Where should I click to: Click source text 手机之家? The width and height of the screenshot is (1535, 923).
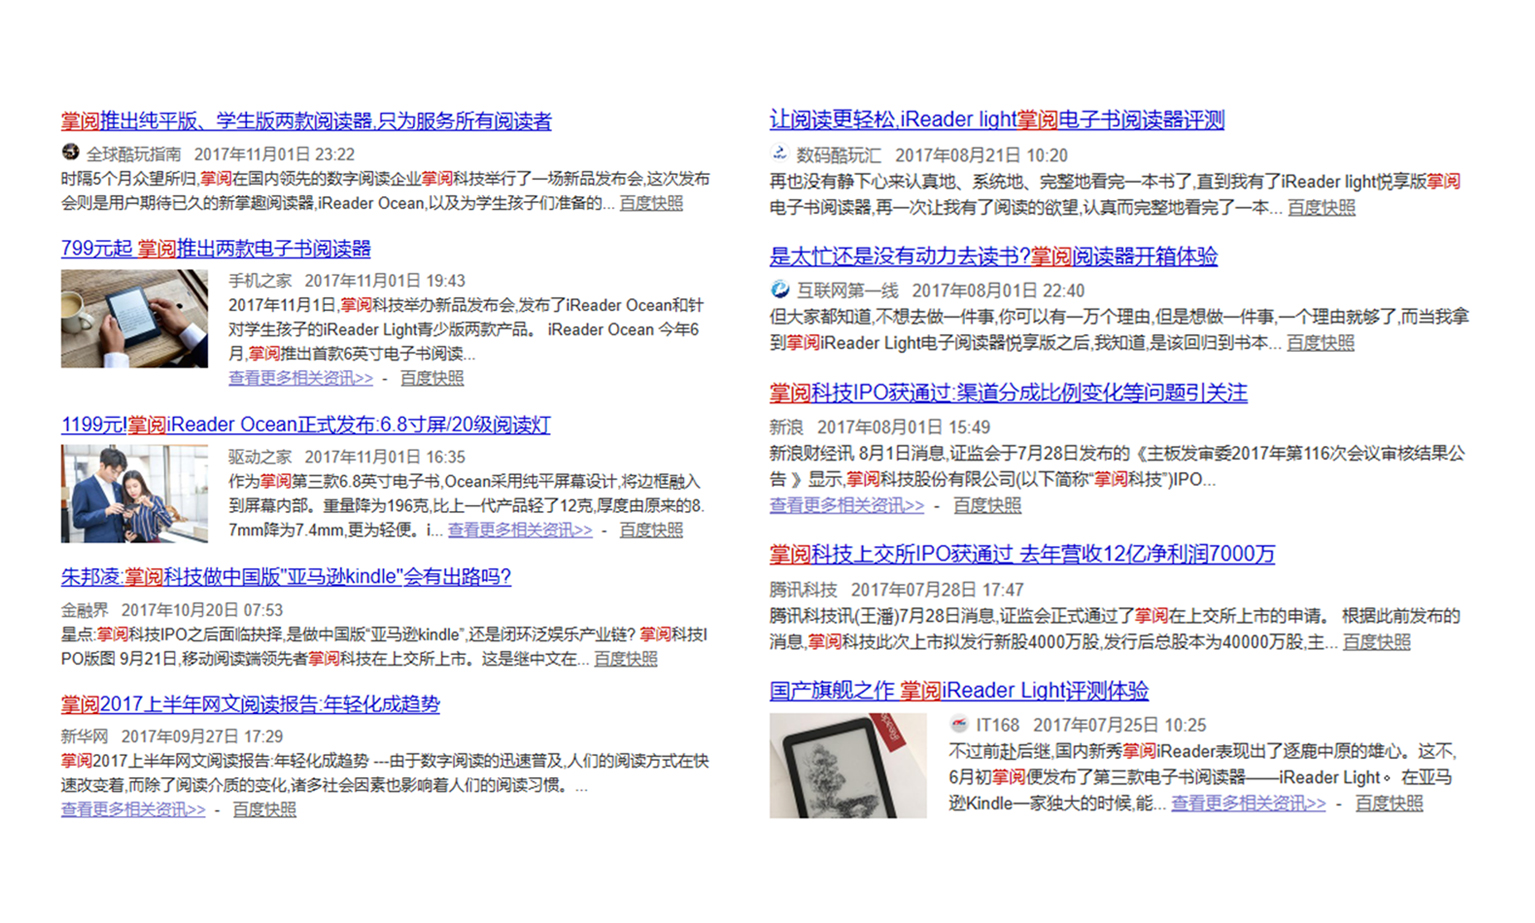click(260, 281)
